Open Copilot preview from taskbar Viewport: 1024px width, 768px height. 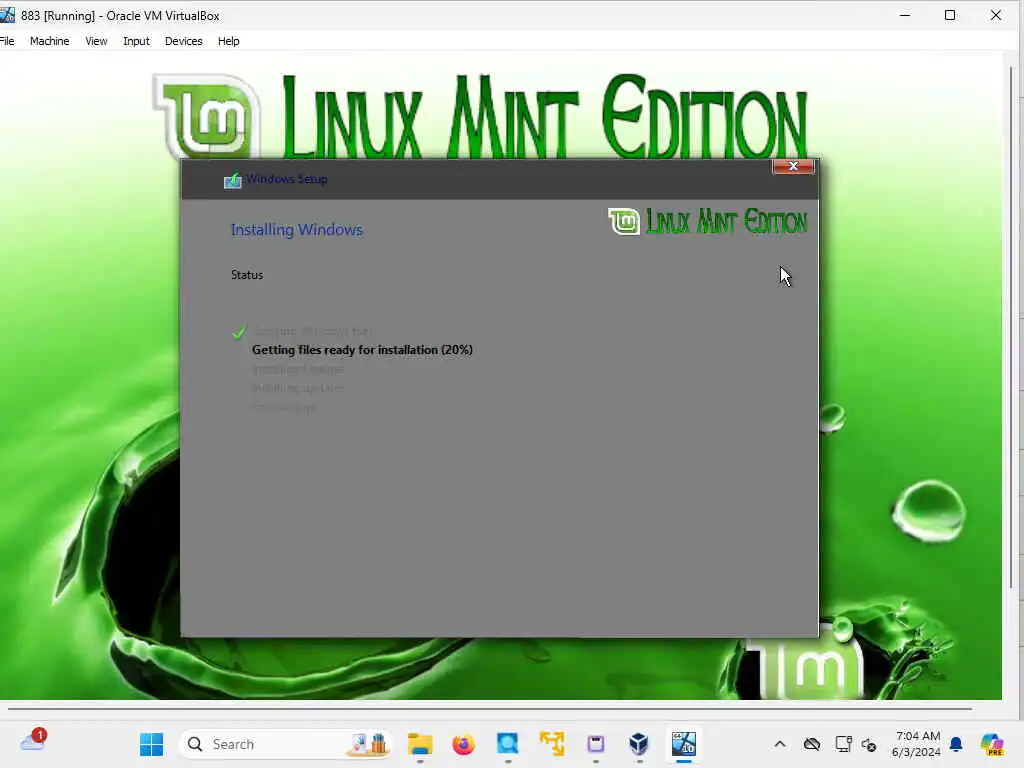tap(992, 744)
